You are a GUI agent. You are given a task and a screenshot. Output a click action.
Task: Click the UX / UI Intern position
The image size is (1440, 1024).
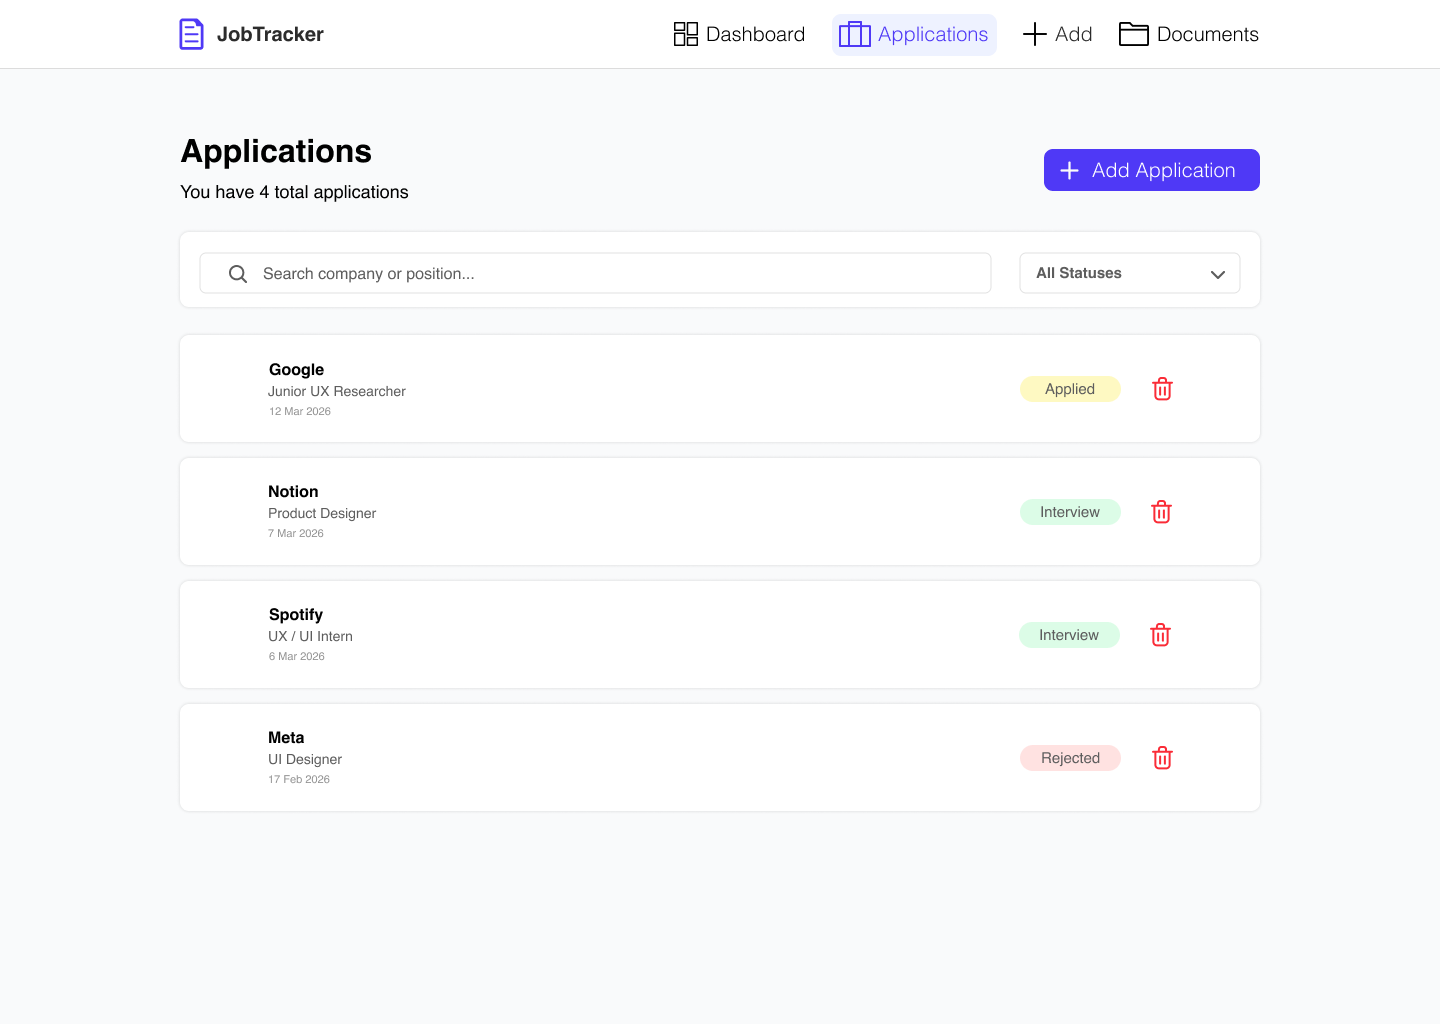(x=310, y=636)
